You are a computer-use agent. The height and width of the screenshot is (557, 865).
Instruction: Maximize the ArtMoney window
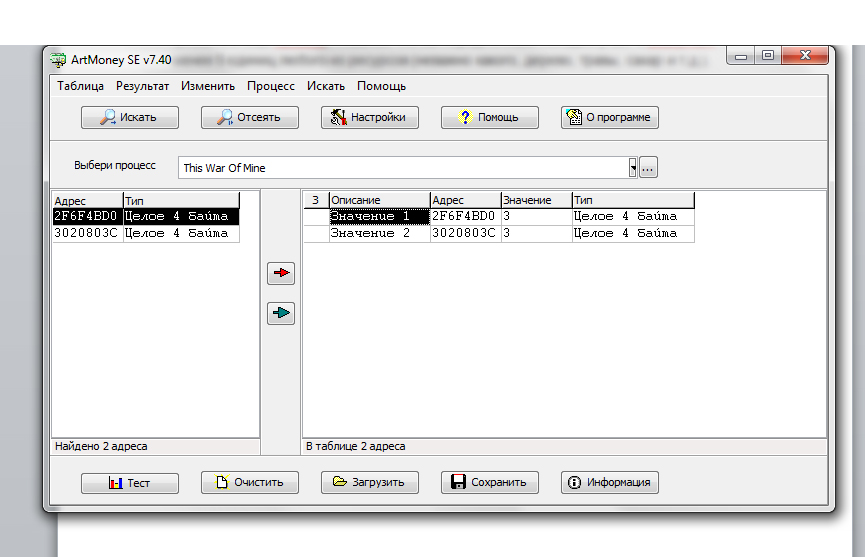tap(767, 56)
